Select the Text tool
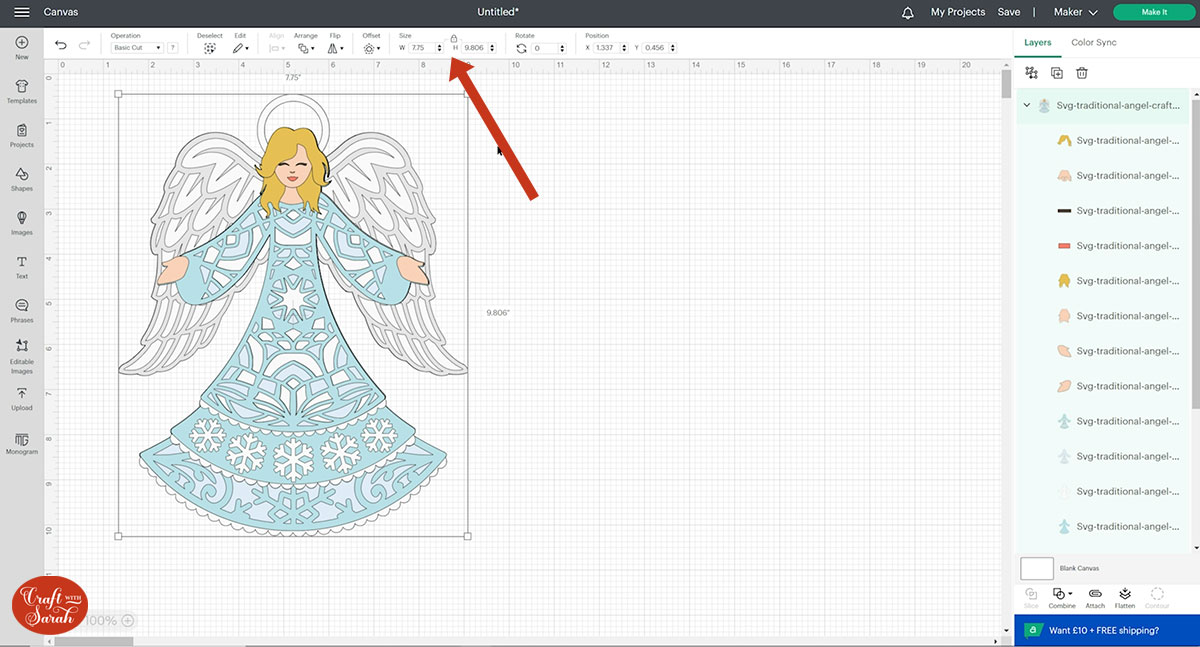The width and height of the screenshot is (1200, 647). click(x=22, y=266)
